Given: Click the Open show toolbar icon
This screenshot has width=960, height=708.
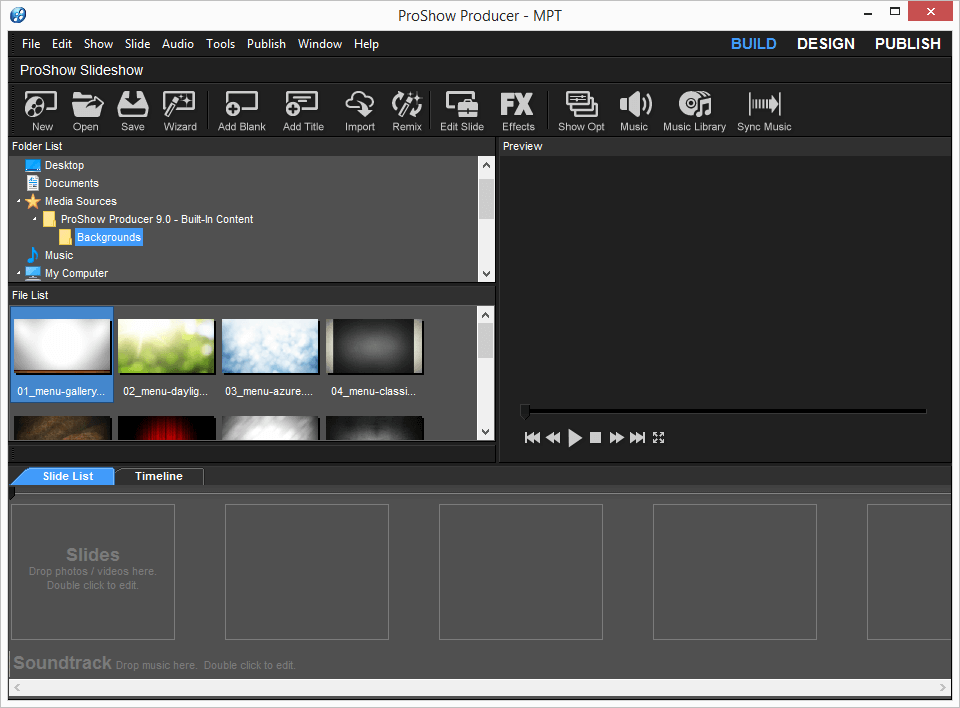Looking at the screenshot, I should [86, 111].
